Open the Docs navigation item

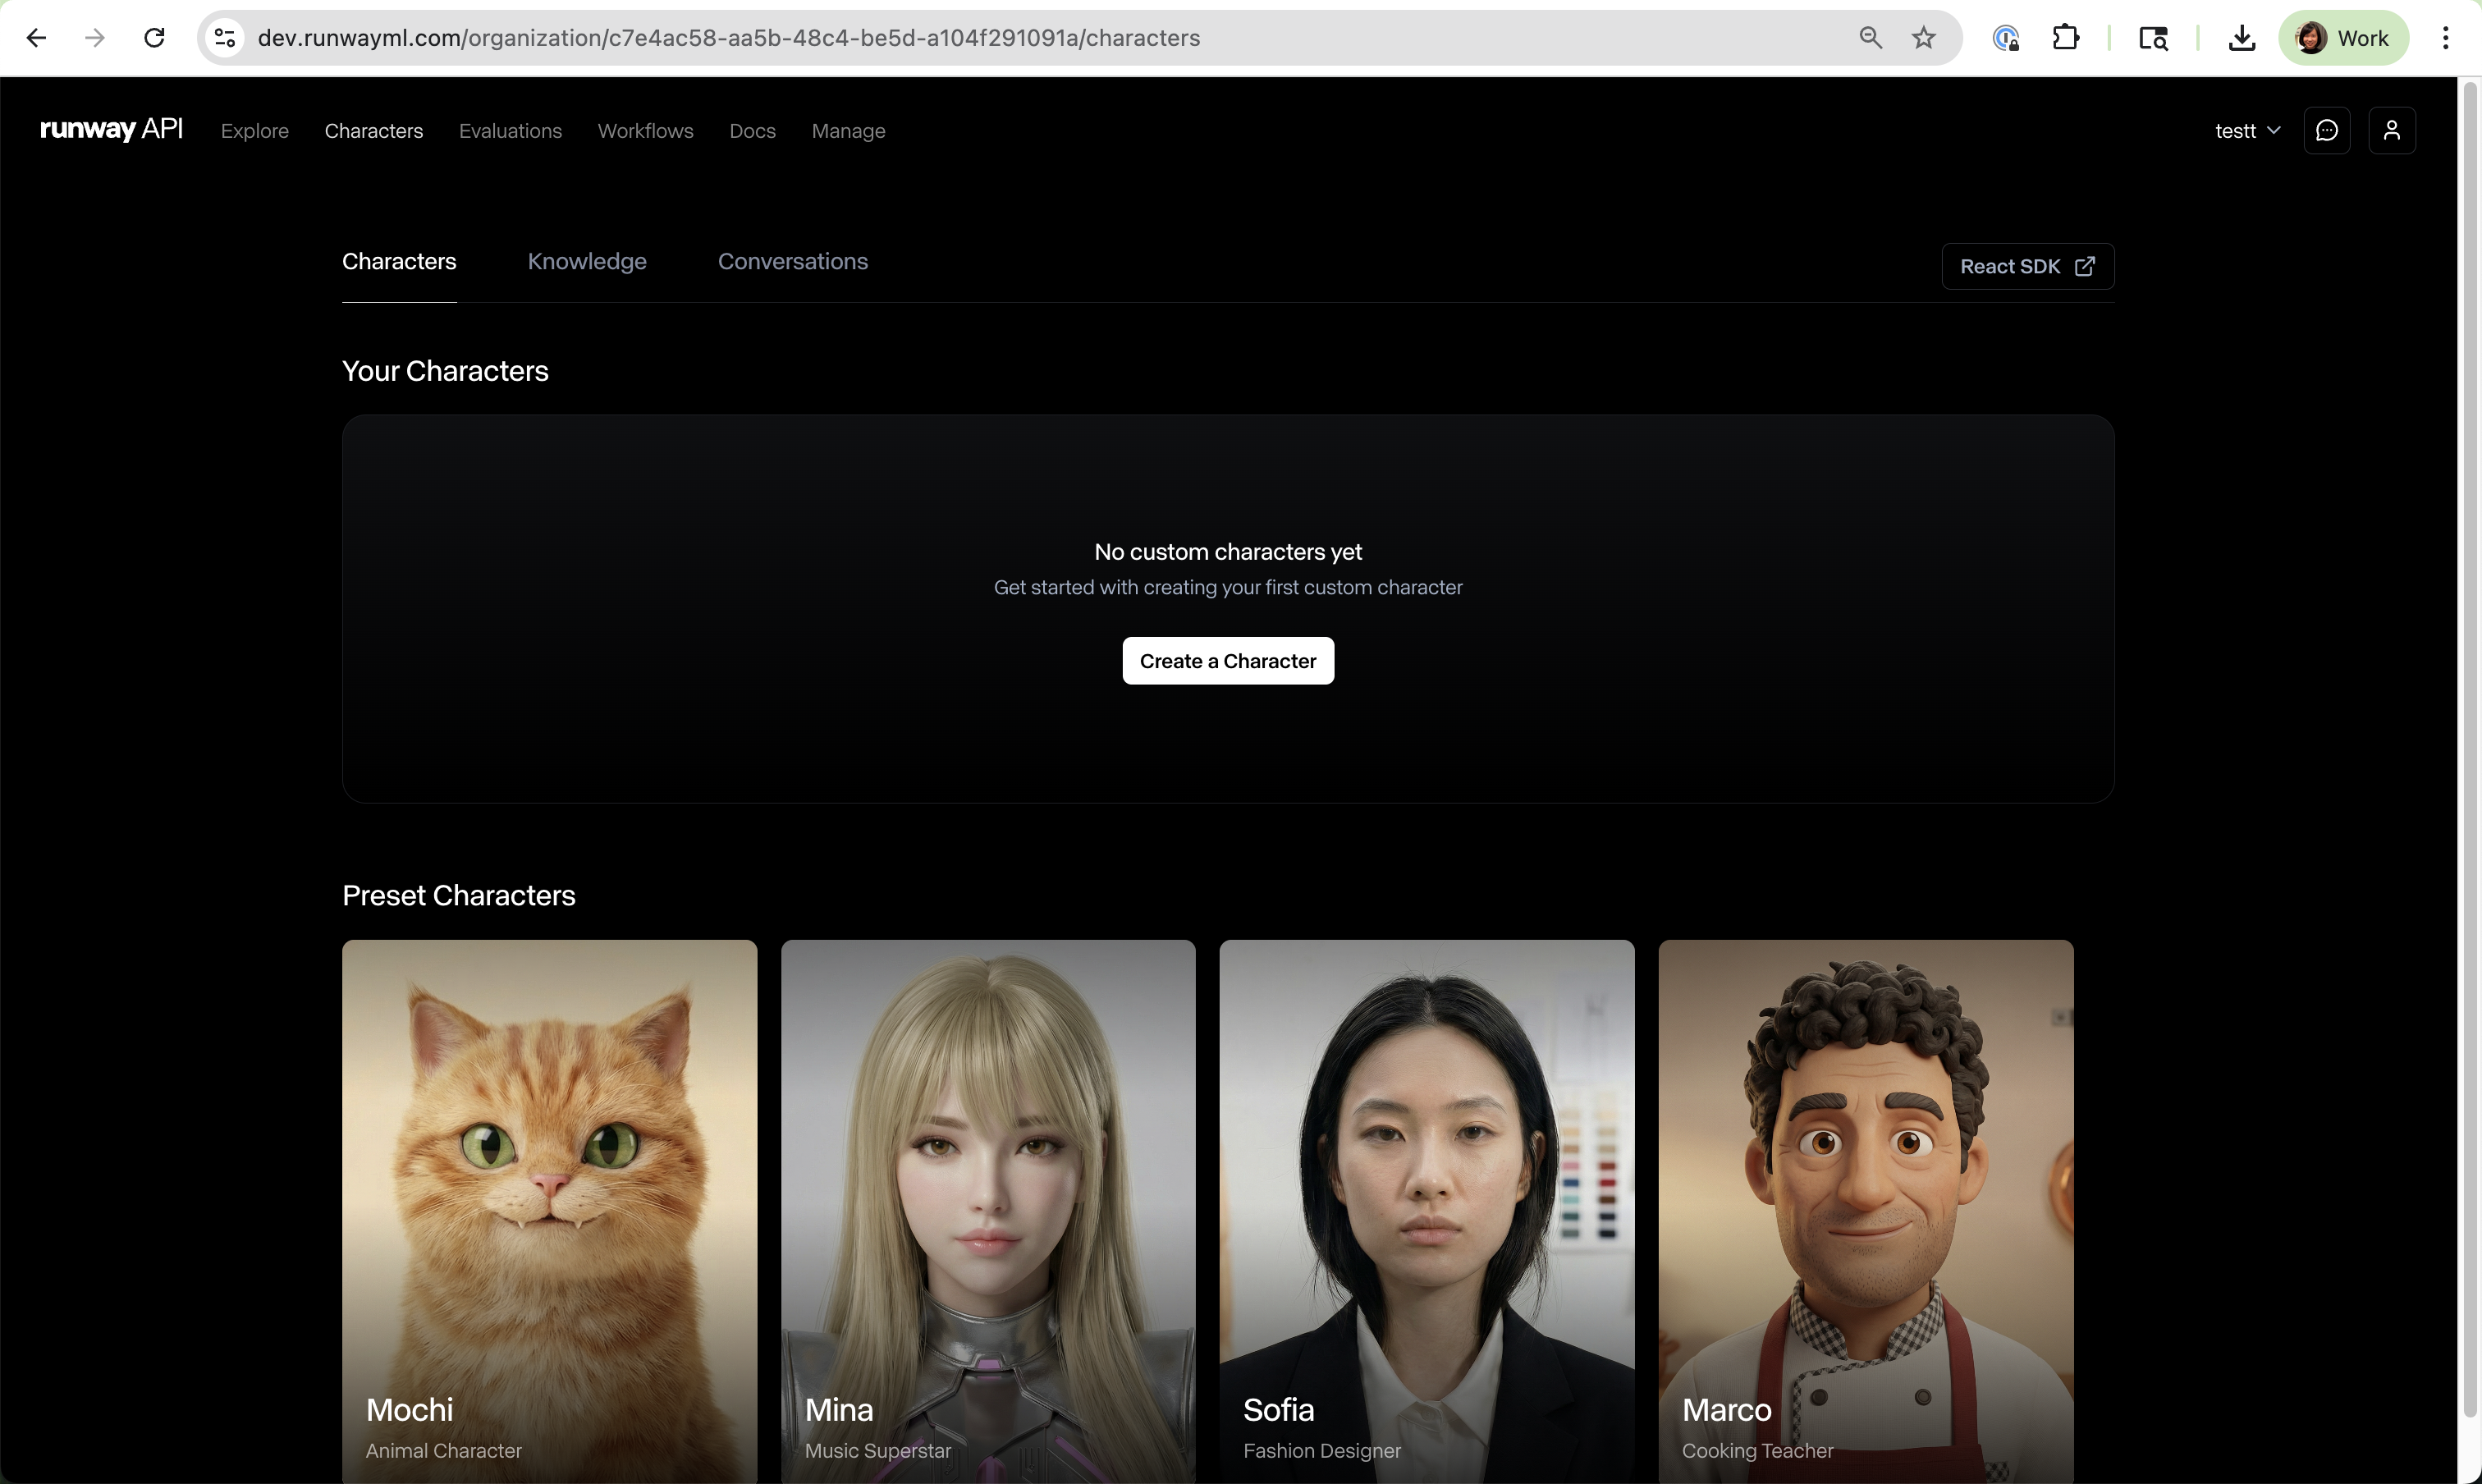[752, 131]
